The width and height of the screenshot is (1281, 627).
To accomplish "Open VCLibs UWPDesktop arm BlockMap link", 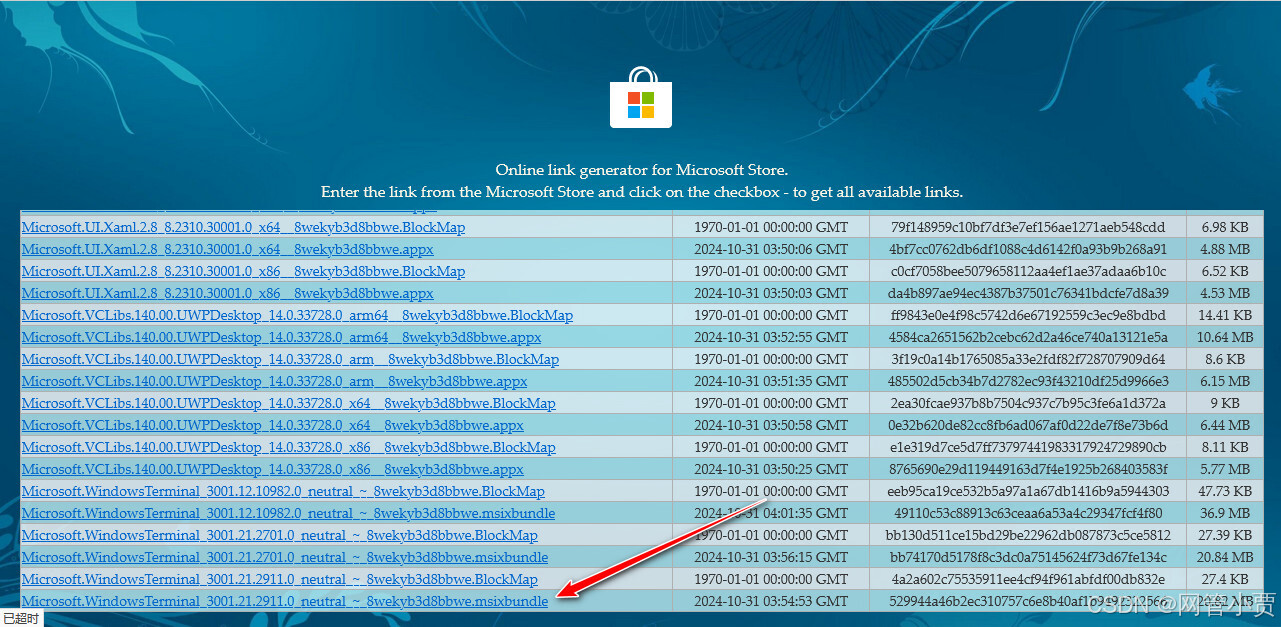I will coord(290,359).
